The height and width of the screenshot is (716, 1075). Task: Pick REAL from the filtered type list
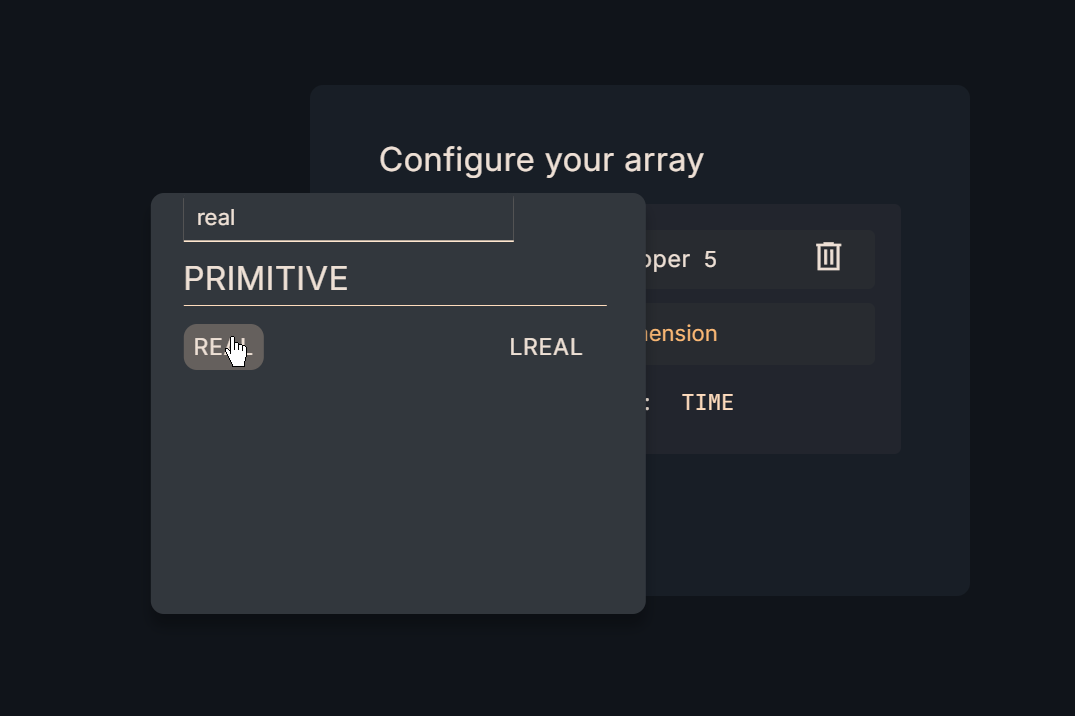(223, 347)
